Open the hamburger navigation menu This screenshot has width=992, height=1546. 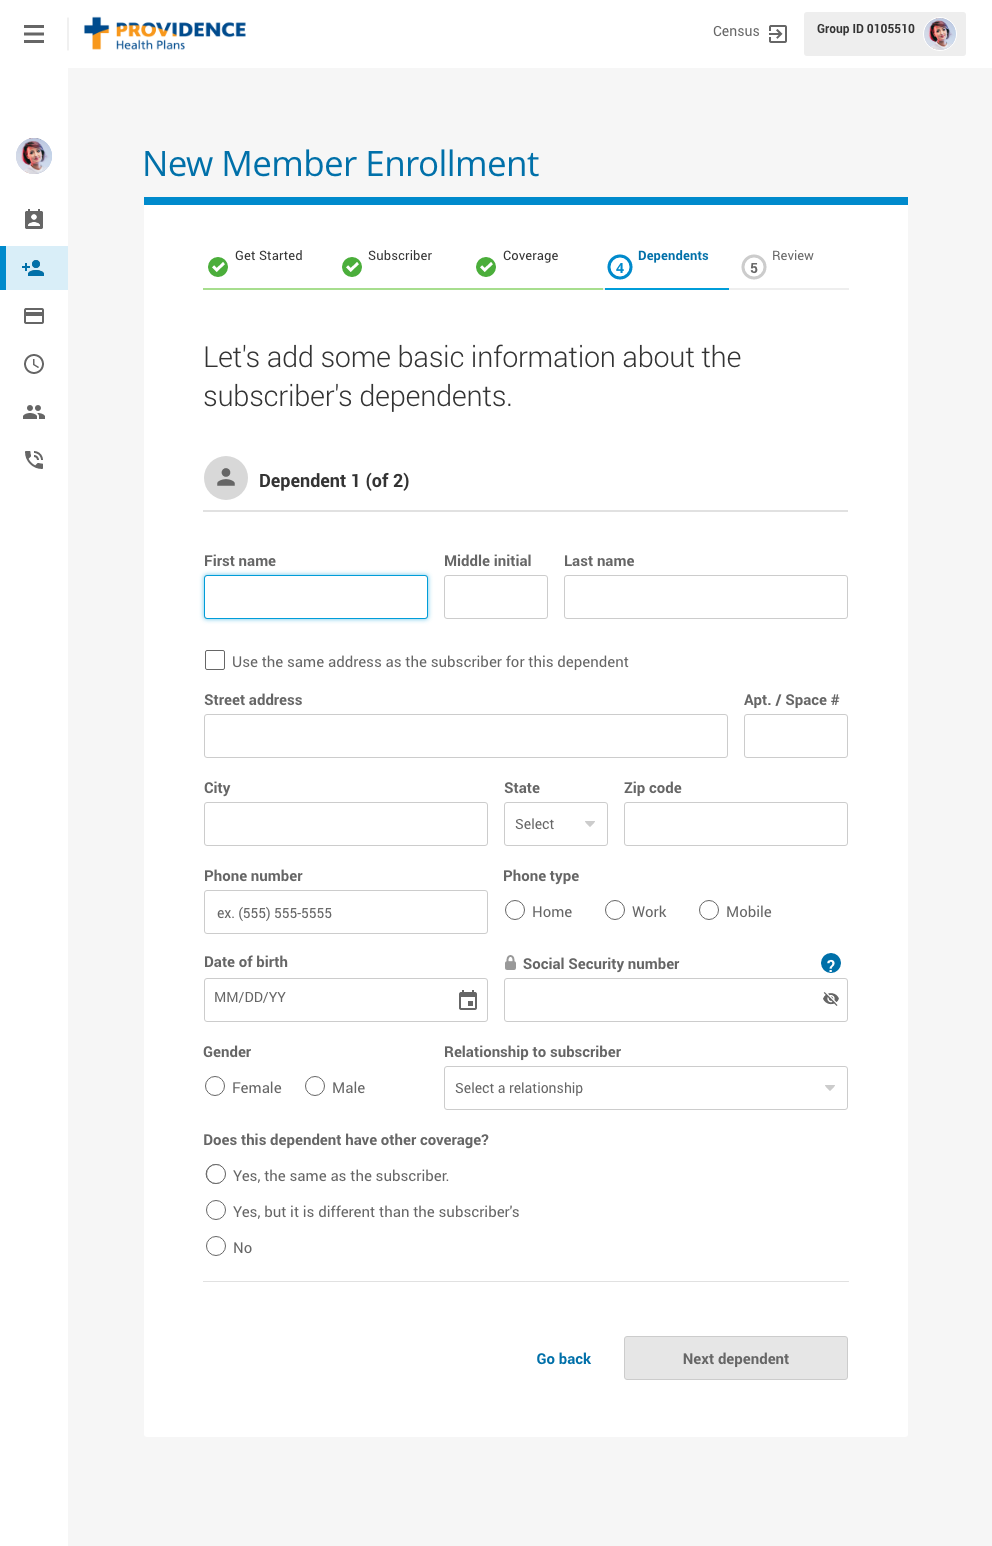34,34
